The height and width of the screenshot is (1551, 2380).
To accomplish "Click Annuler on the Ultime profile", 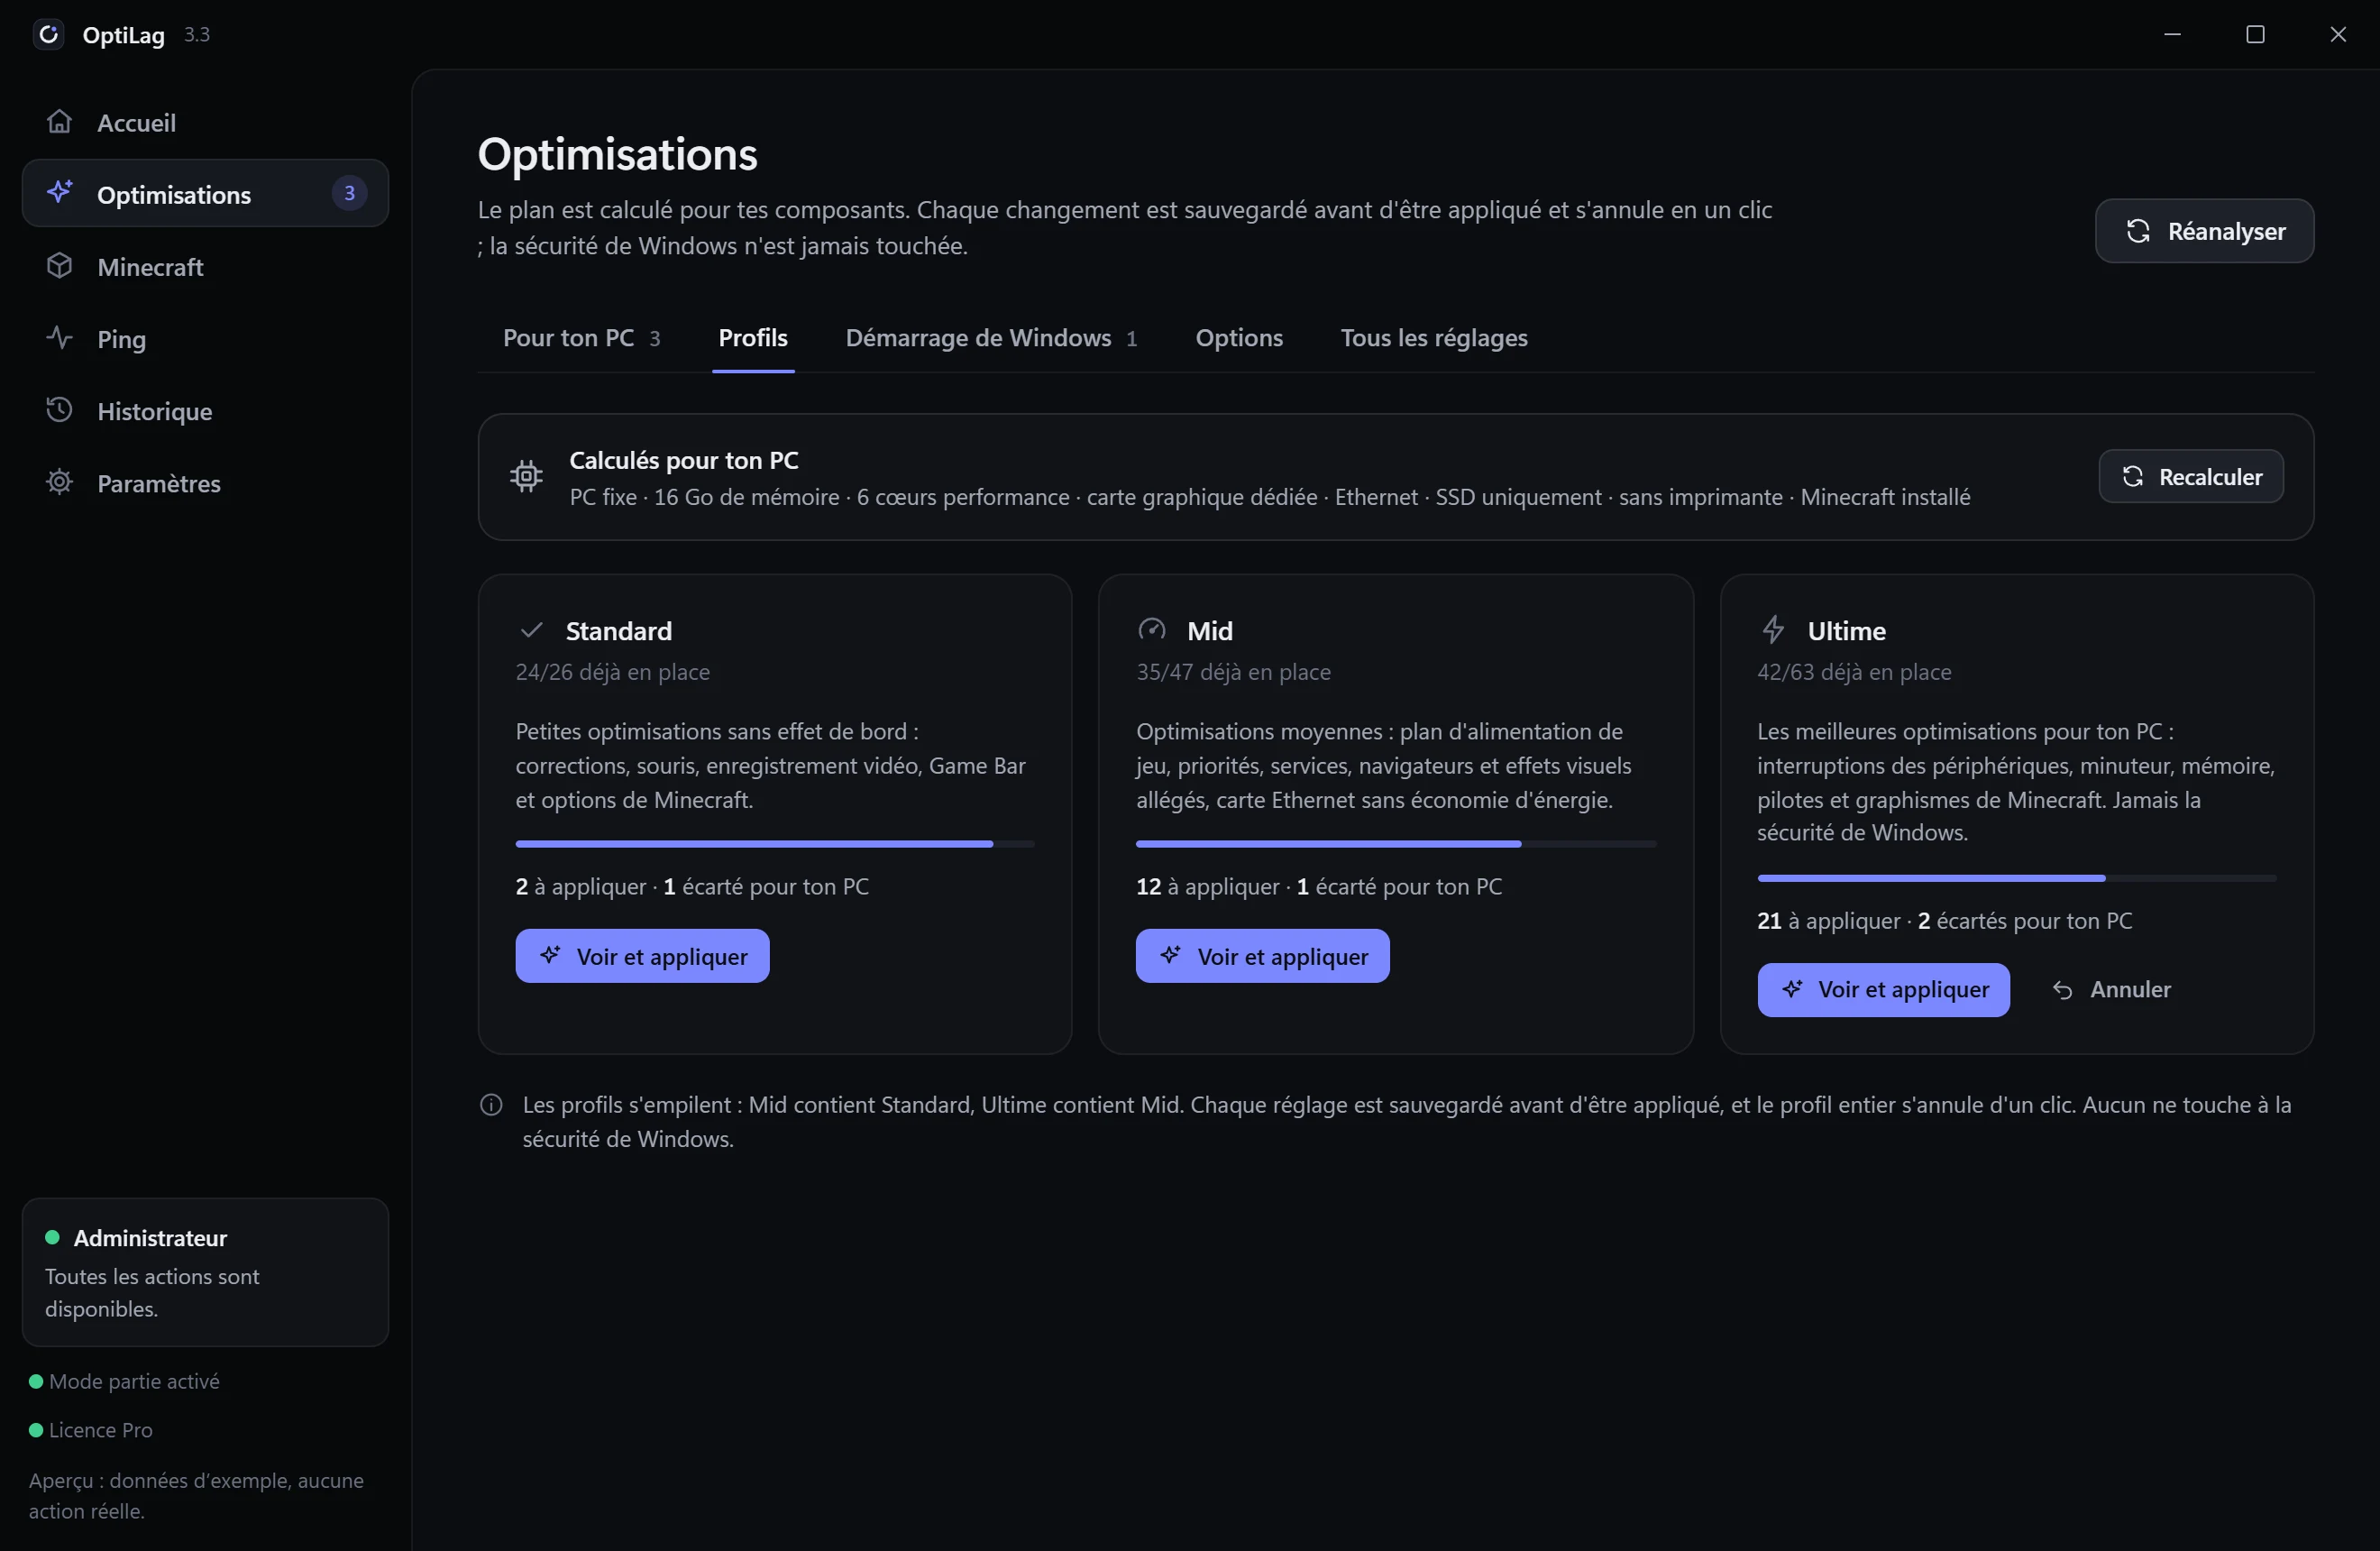I will (x=2111, y=990).
